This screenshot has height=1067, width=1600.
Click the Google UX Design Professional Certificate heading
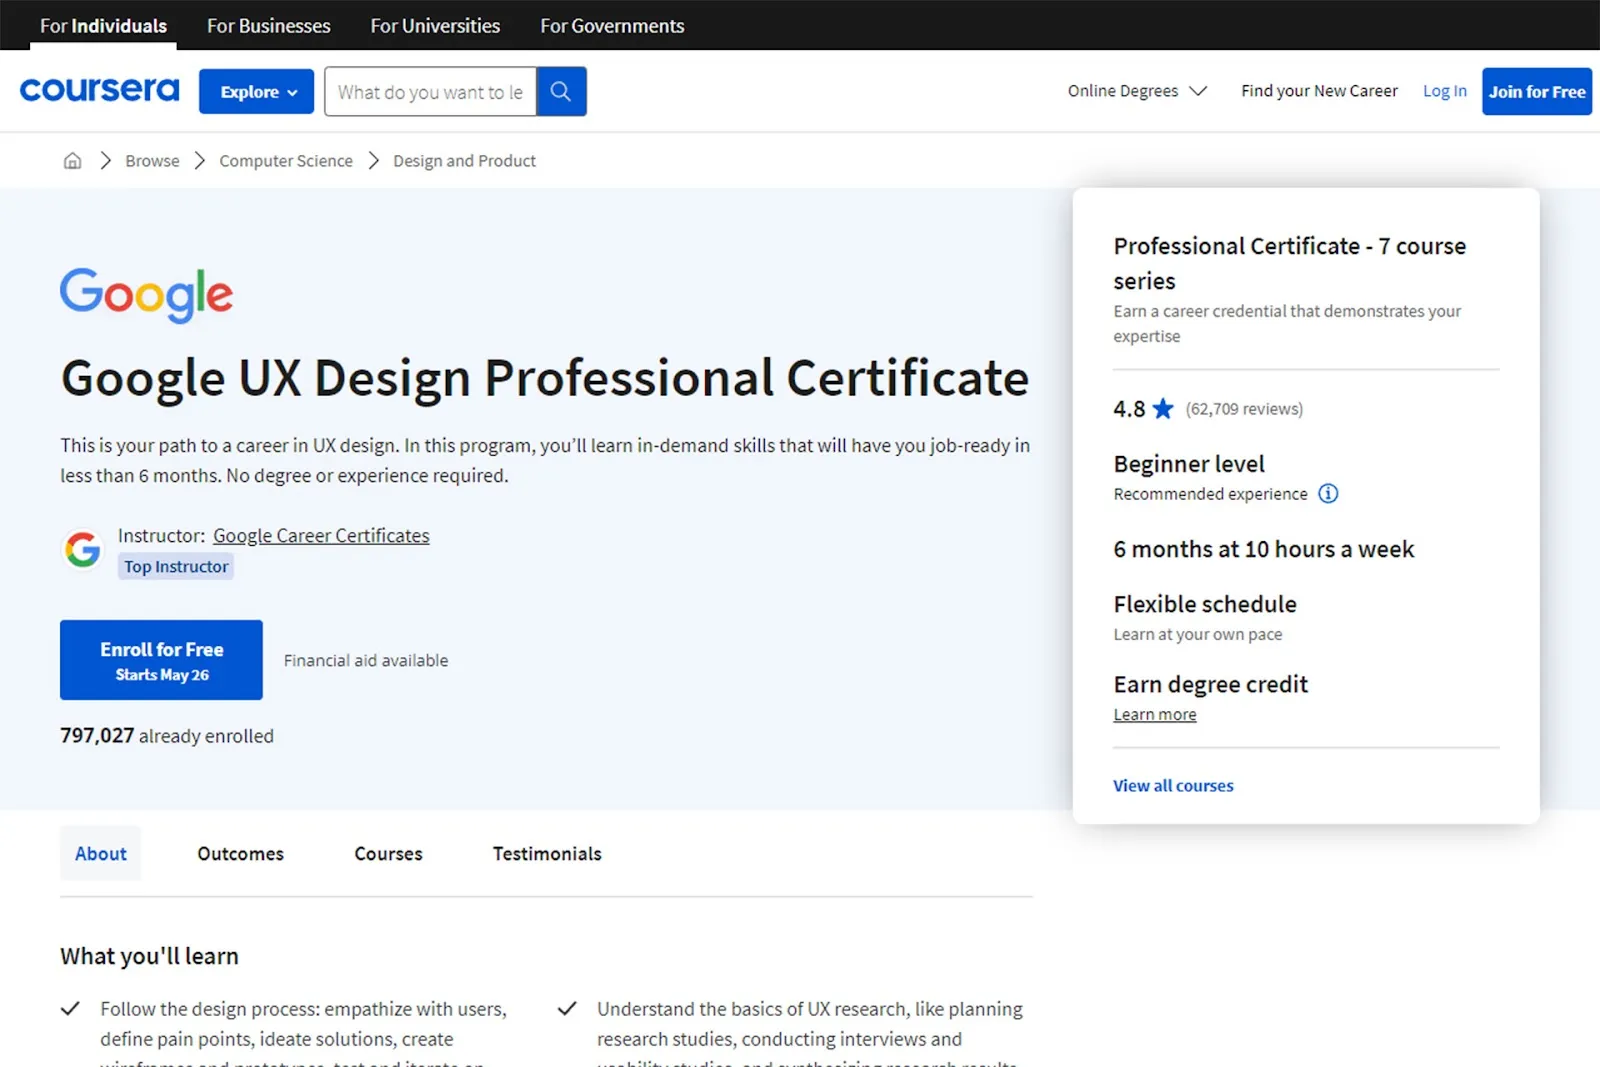point(544,378)
